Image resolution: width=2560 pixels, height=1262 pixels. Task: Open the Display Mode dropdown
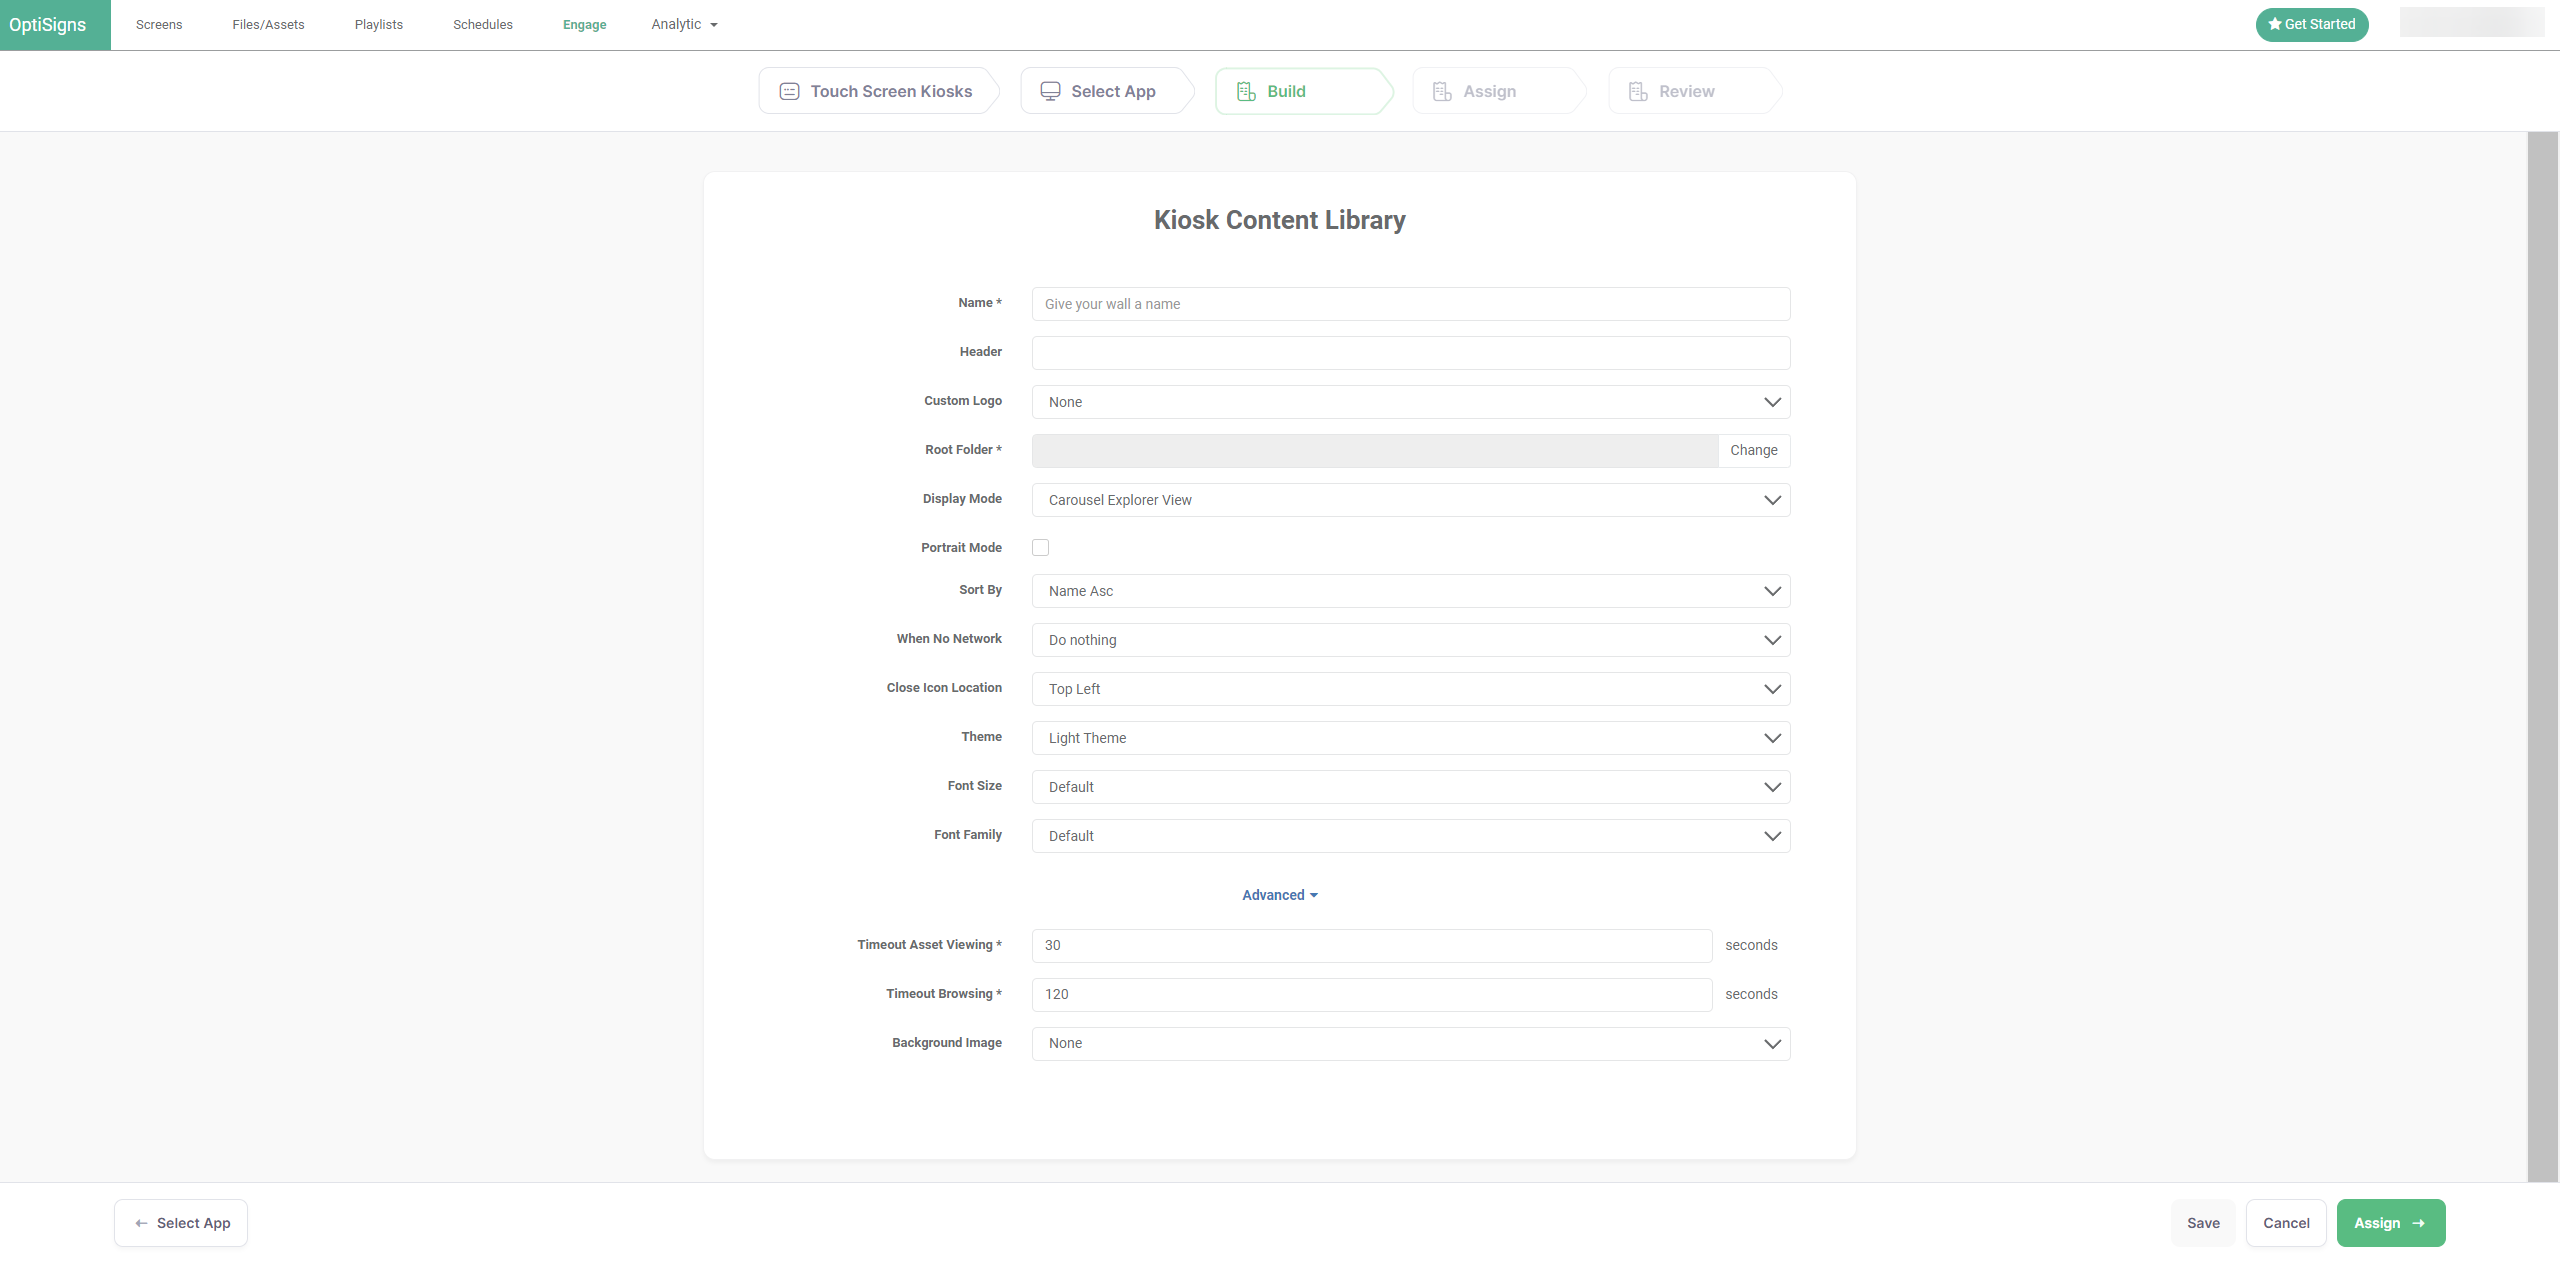coord(1411,500)
